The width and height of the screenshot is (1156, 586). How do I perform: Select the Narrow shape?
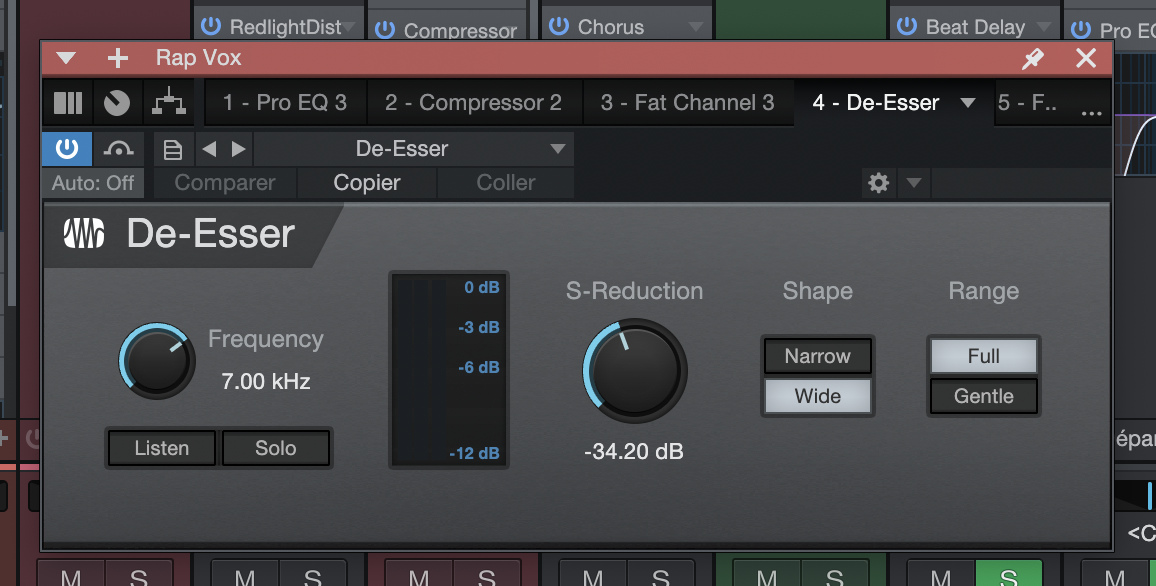(818, 356)
